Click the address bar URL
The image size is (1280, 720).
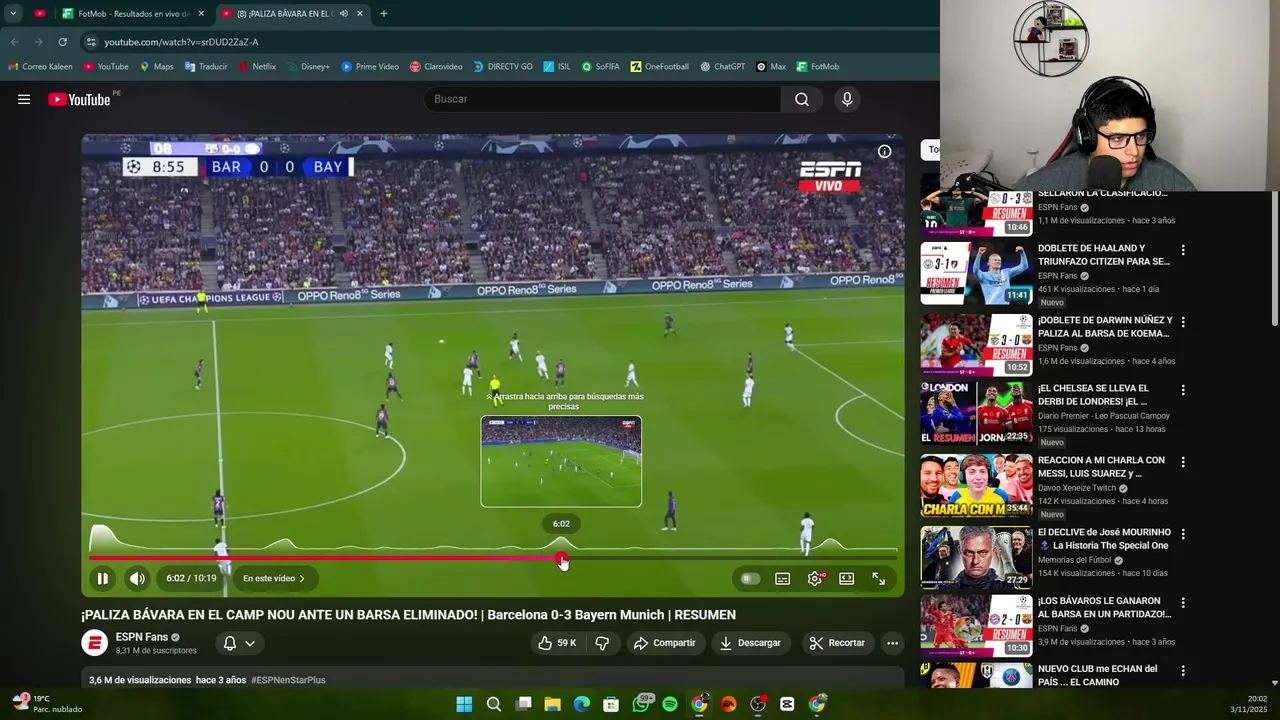(x=181, y=42)
